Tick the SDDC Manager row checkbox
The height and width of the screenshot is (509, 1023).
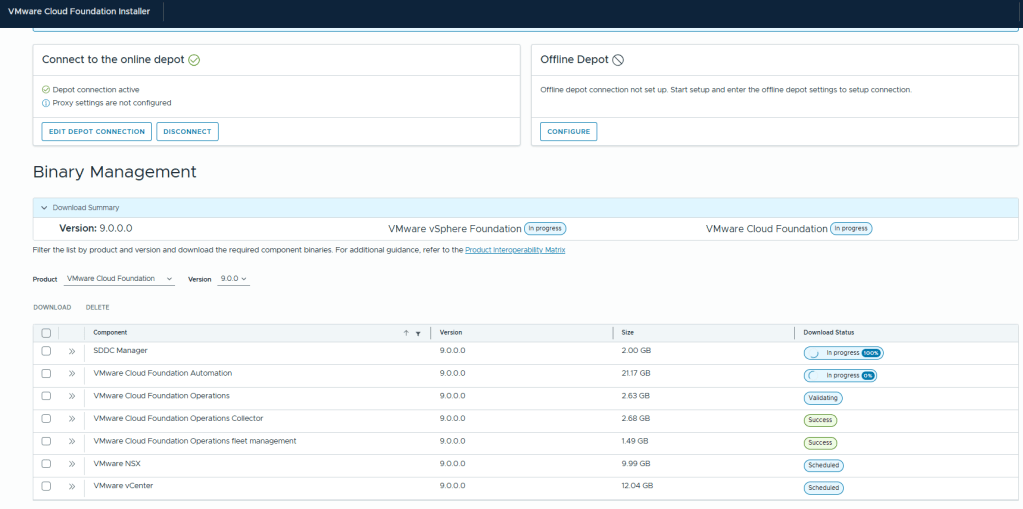(46, 351)
